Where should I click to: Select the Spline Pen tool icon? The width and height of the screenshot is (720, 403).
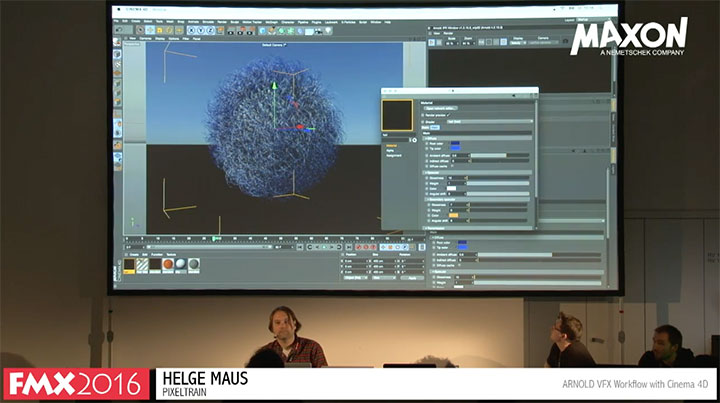click(272, 31)
